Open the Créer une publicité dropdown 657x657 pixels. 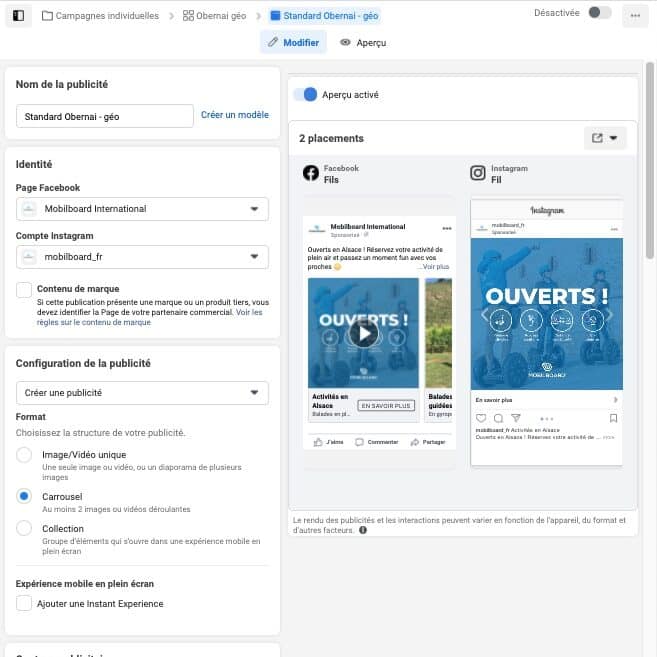pyautogui.click(x=142, y=393)
